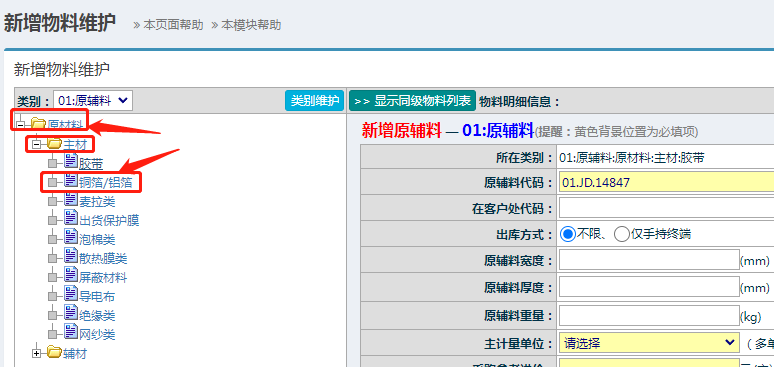Select the 不限 radio button
The width and height of the screenshot is (774, 367).
(x=568, y=234)
